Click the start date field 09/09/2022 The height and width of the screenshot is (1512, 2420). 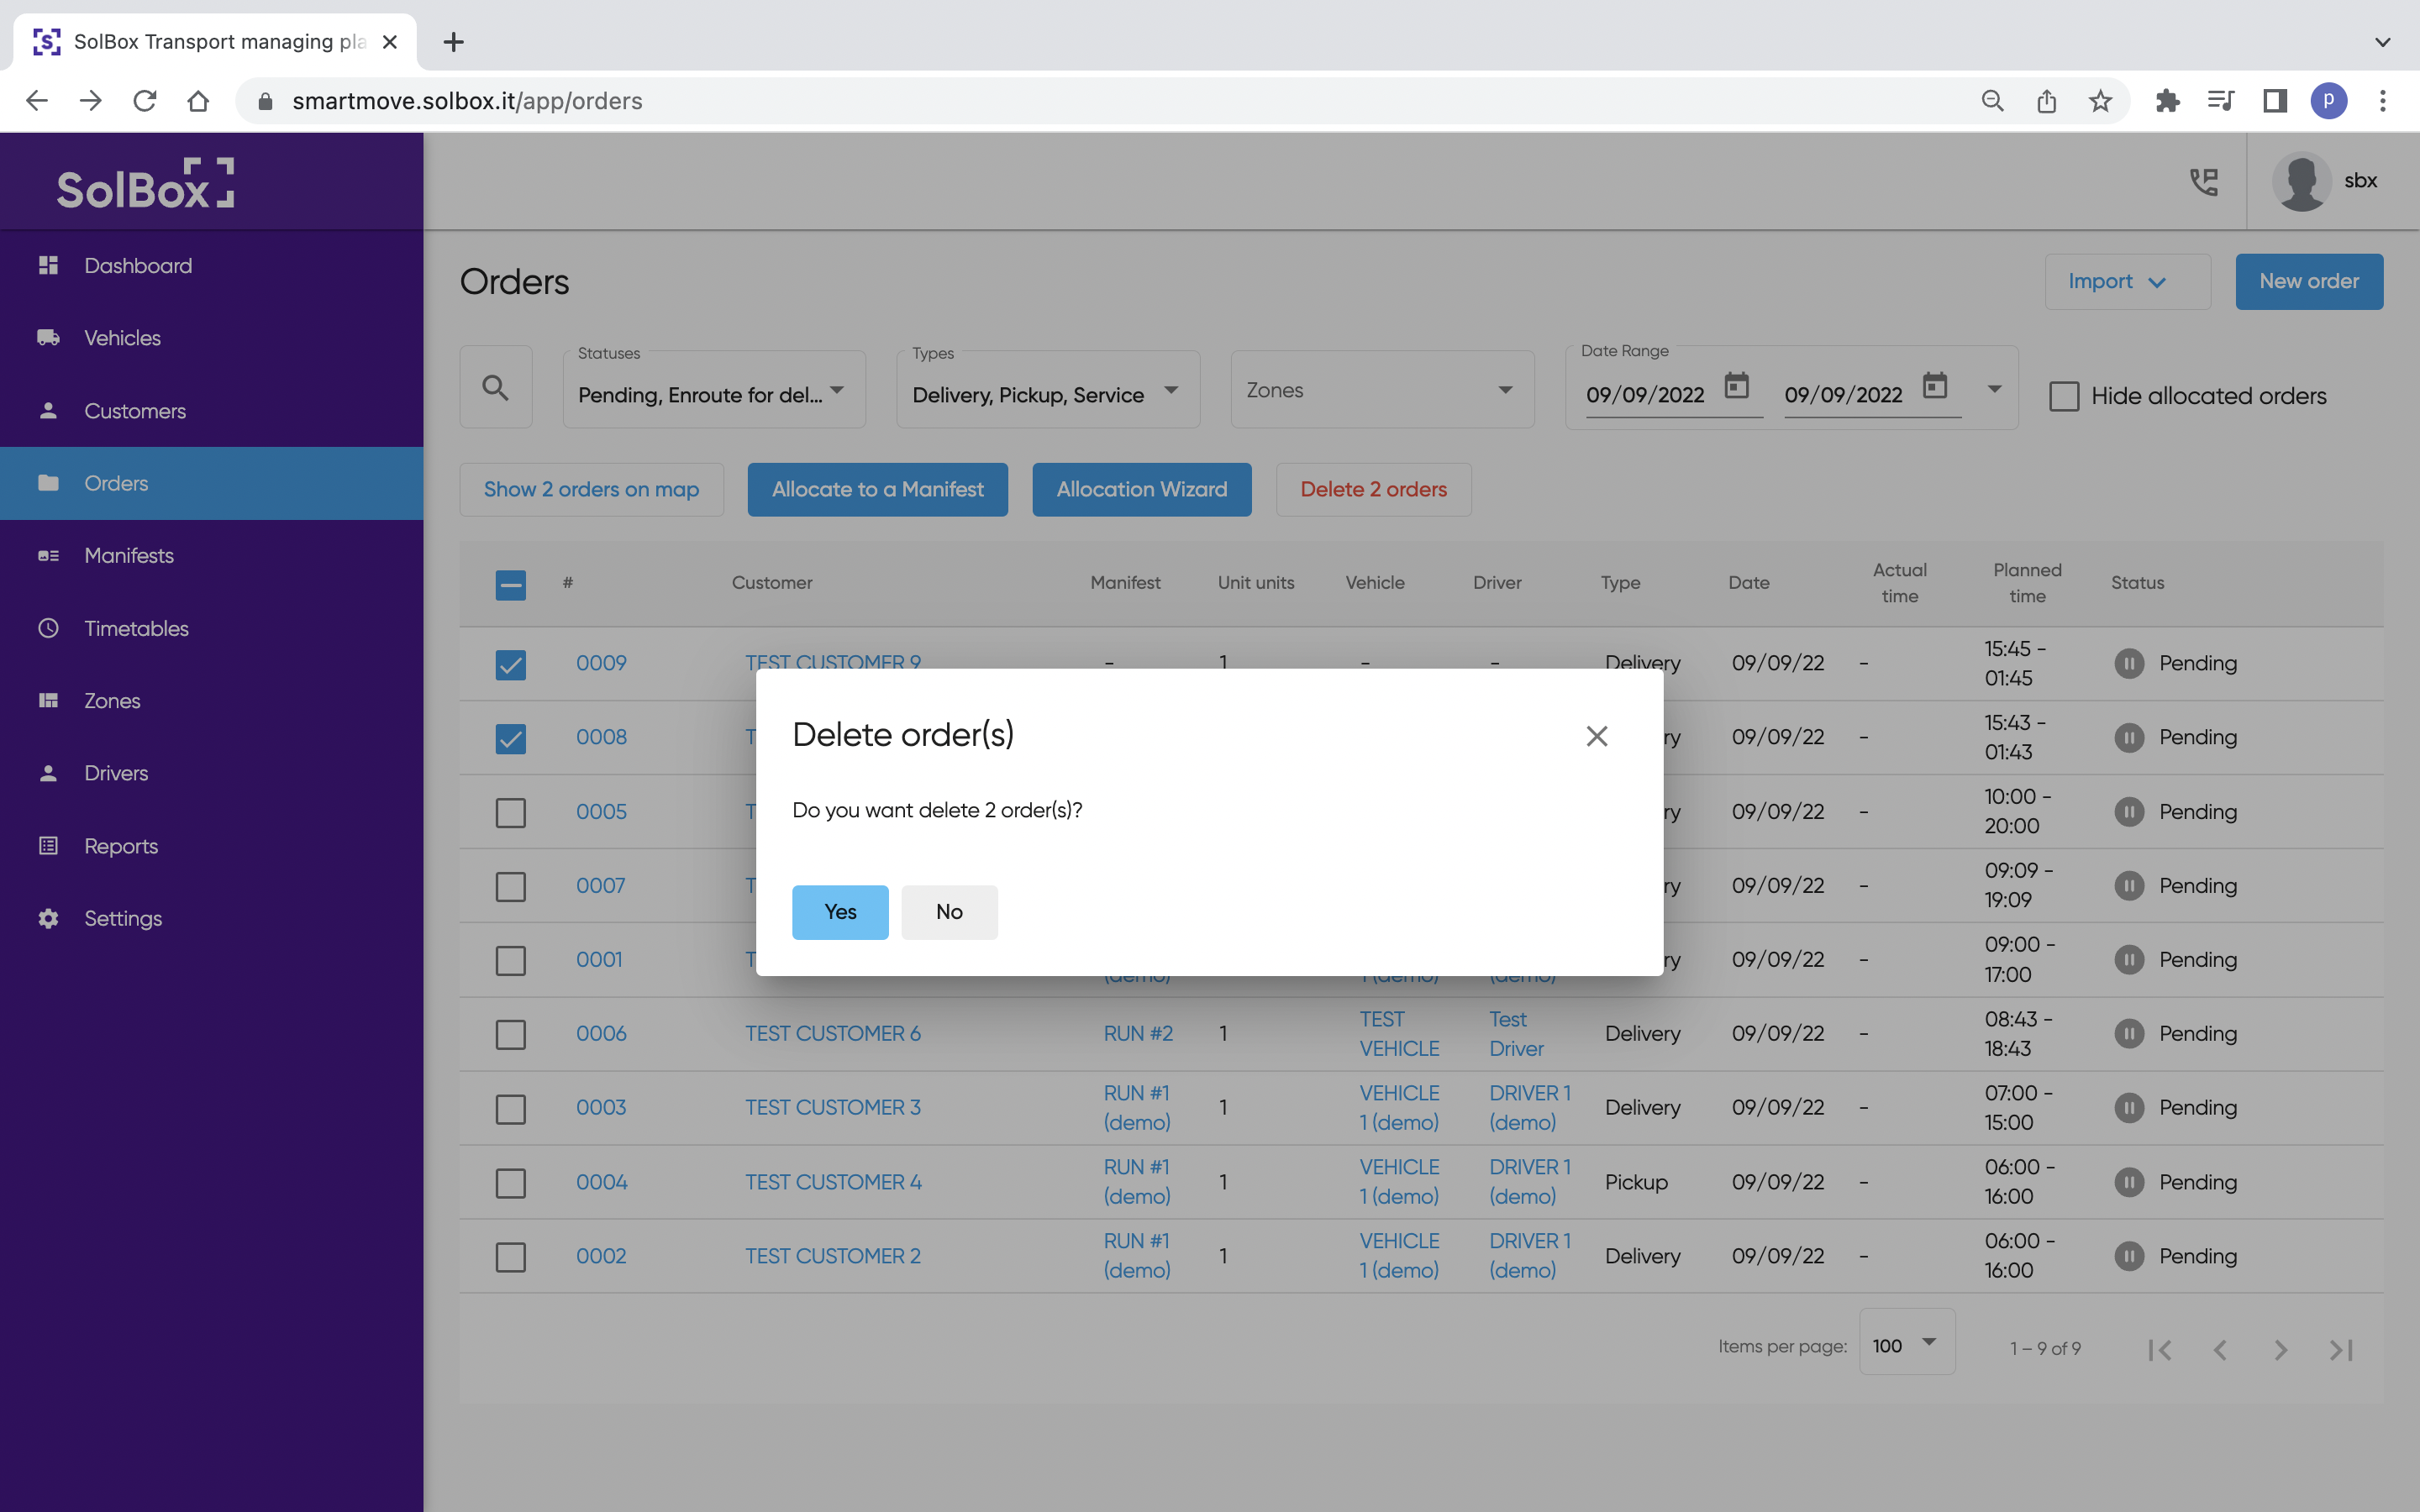[x=1645, y=395]
